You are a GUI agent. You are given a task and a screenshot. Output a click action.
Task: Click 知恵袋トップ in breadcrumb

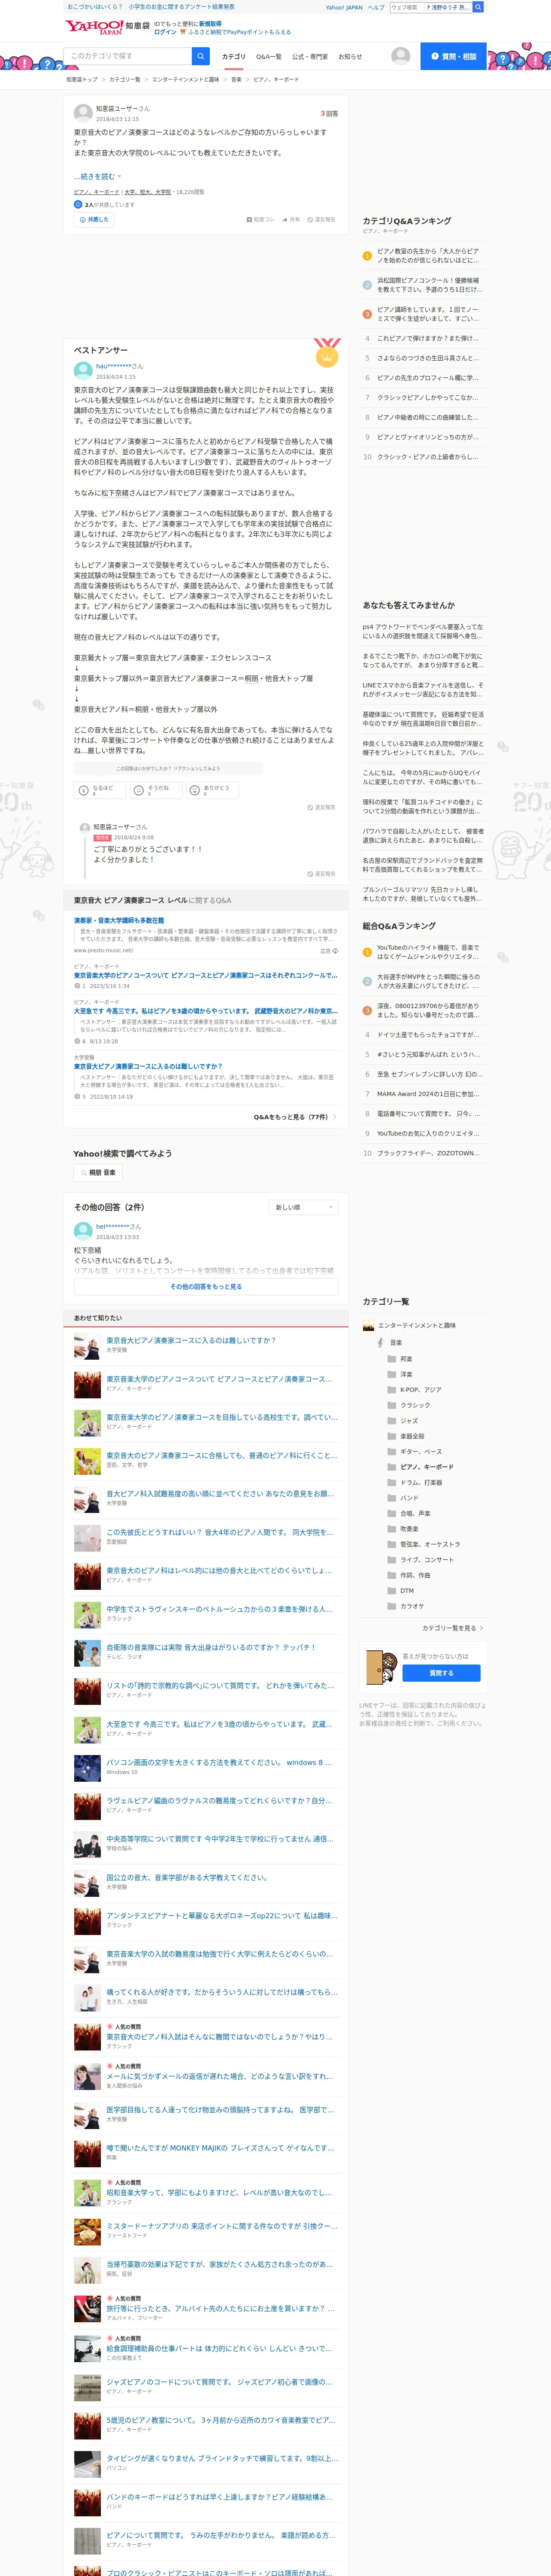tap(82, 79)
